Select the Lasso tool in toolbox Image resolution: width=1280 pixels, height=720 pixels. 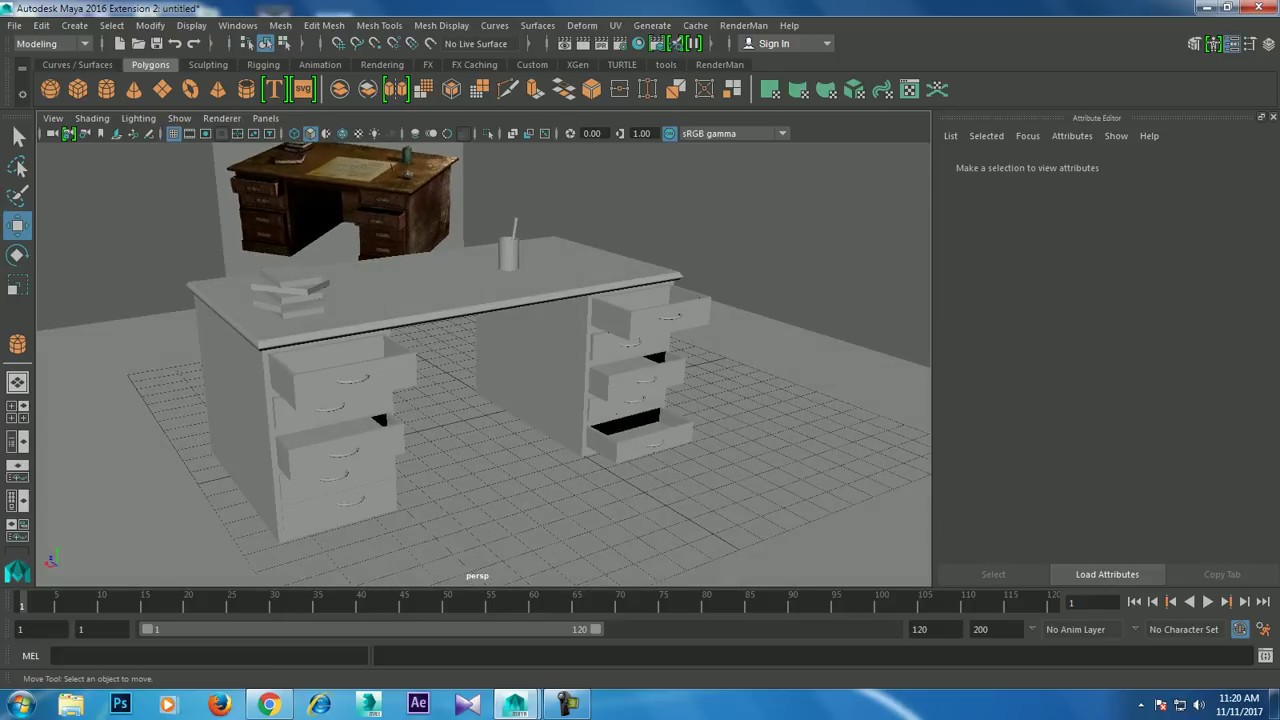point(18,166)
